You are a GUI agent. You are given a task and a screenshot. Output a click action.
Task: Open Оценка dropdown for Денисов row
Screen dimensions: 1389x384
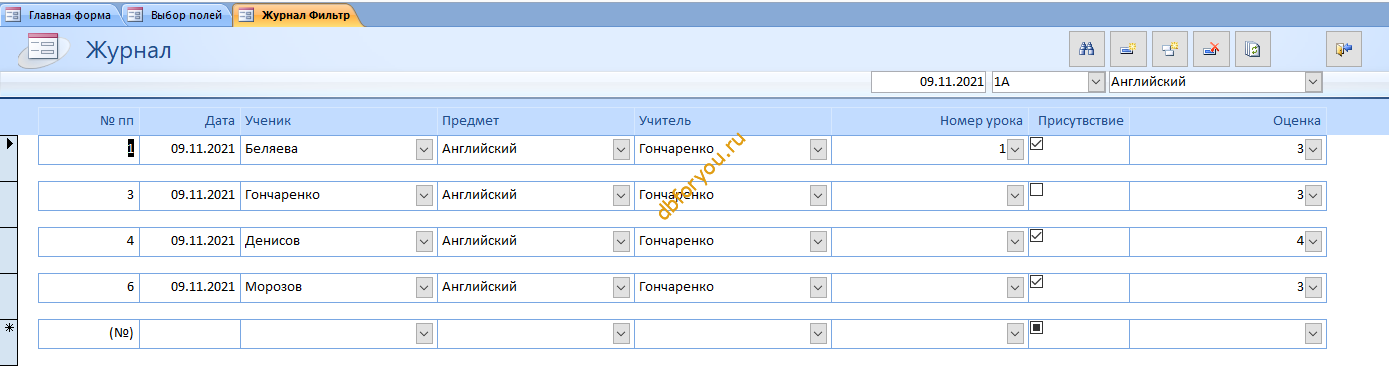(1313, 241)
